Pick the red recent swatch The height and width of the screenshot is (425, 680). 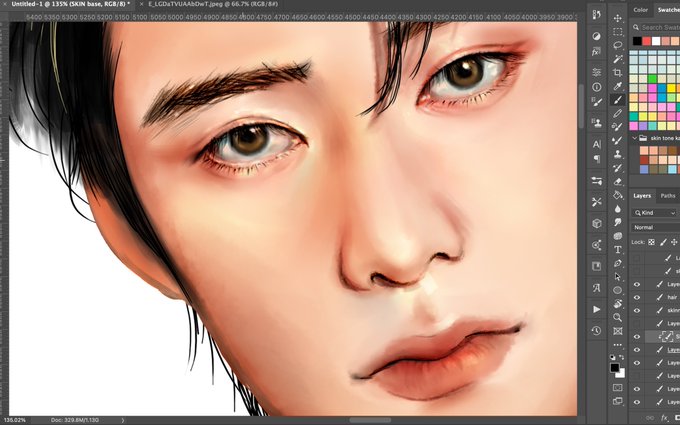coord(647,41)
